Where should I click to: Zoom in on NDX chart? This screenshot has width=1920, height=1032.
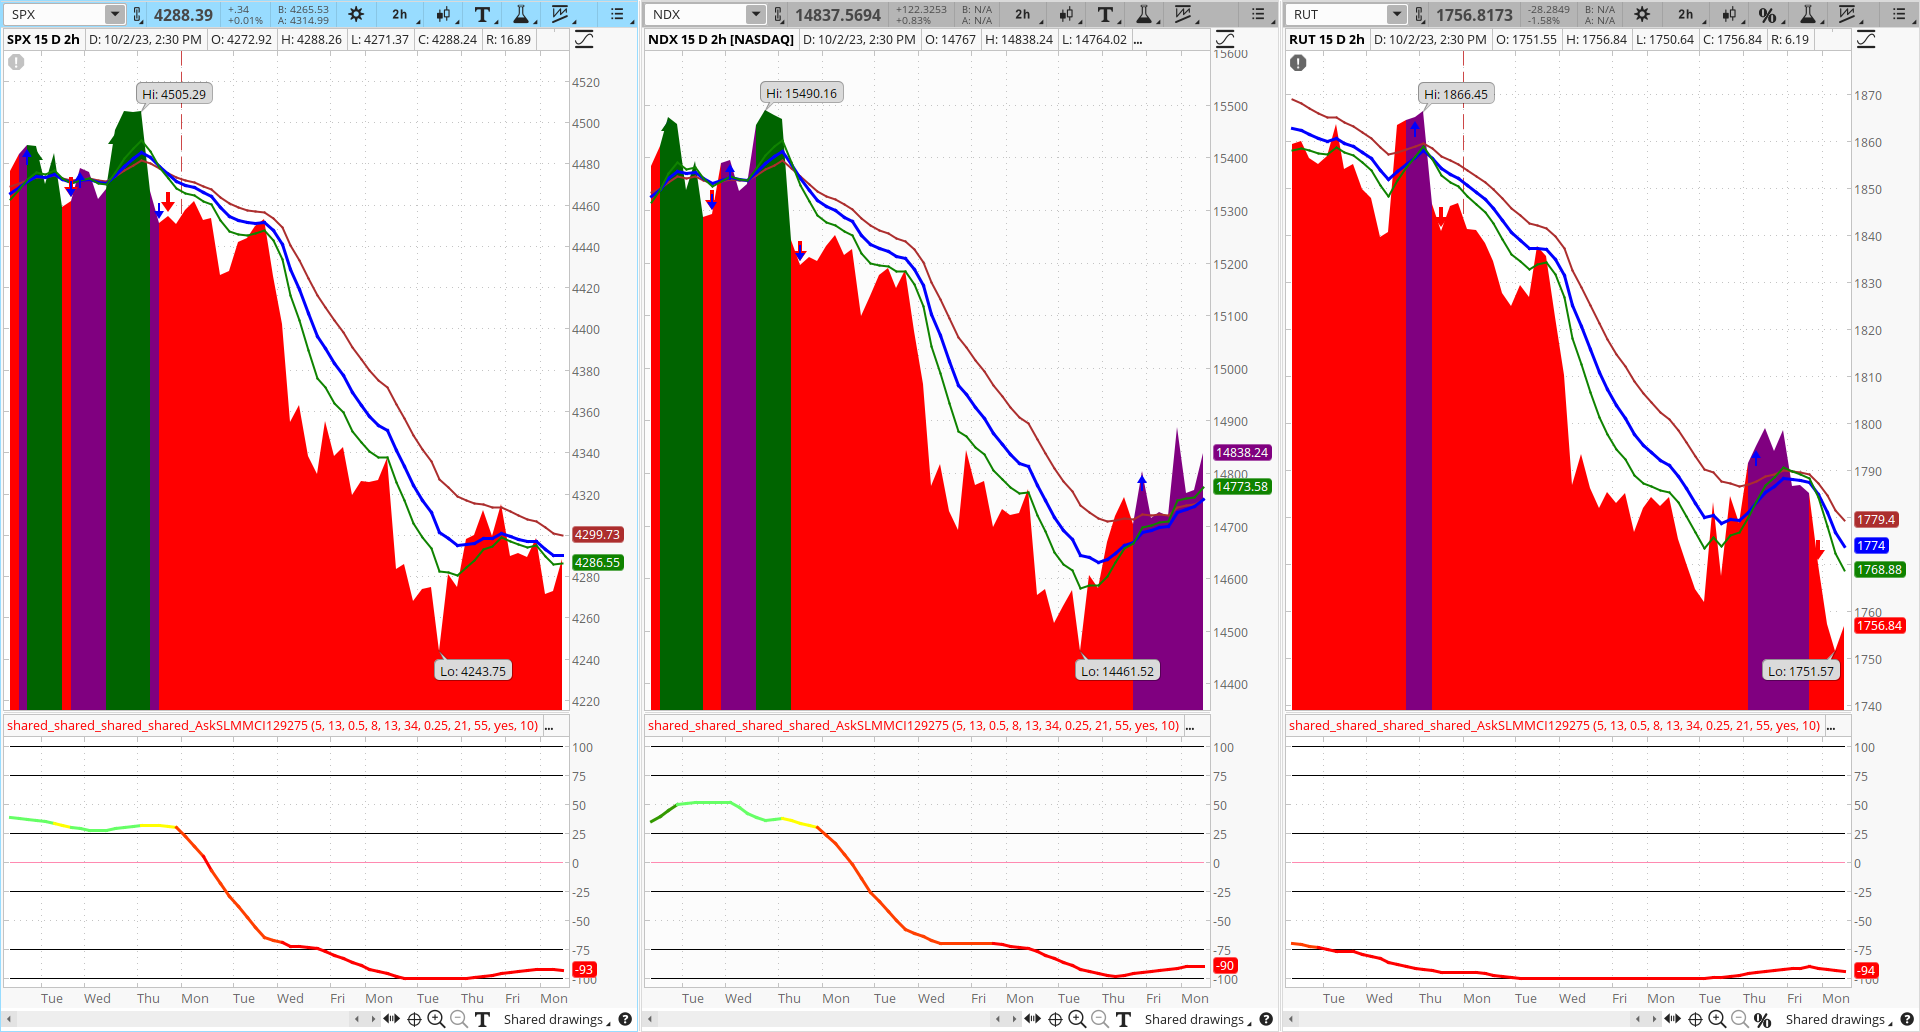click(x=1077, y=1019)
